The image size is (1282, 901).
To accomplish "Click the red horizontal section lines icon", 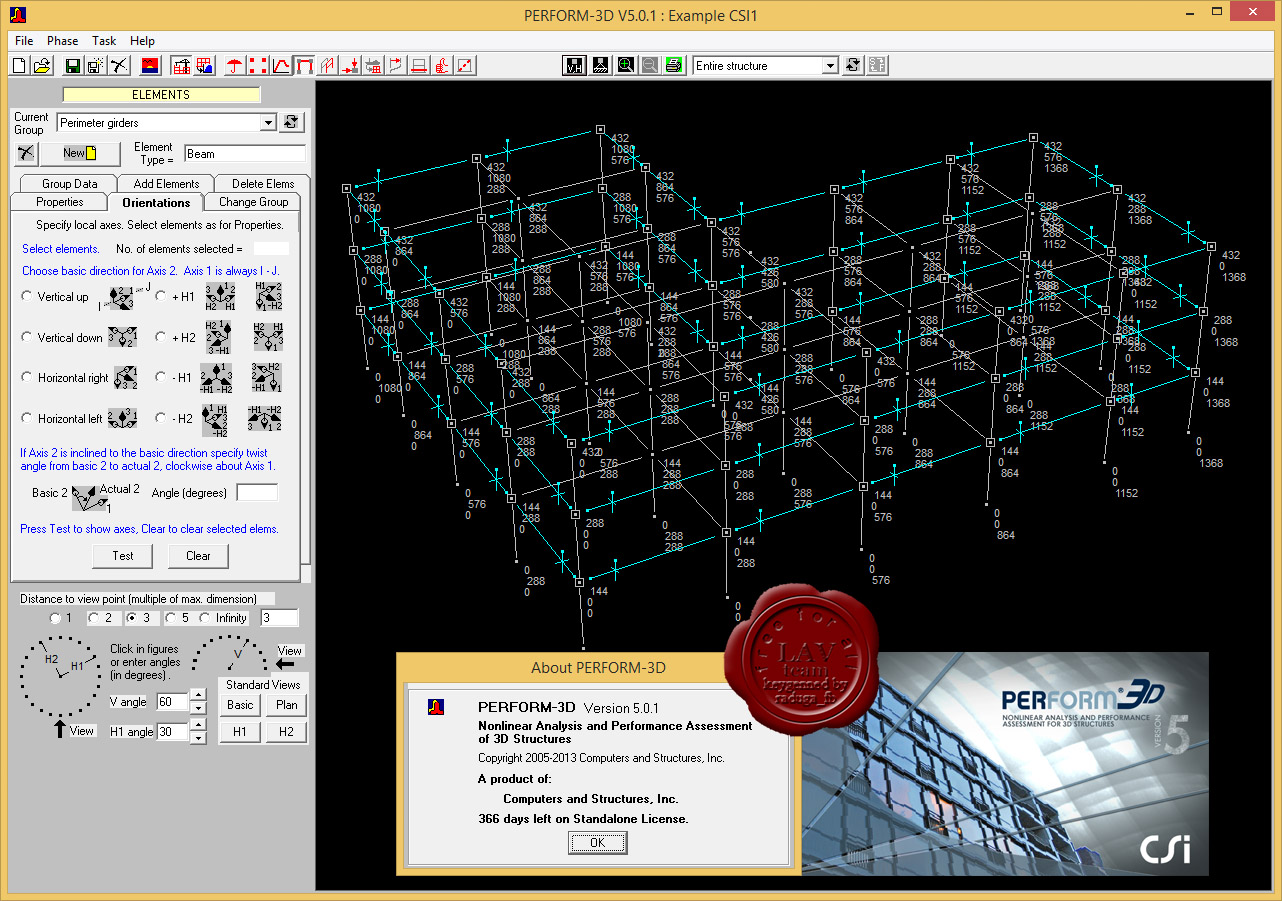I will [419, 66].
